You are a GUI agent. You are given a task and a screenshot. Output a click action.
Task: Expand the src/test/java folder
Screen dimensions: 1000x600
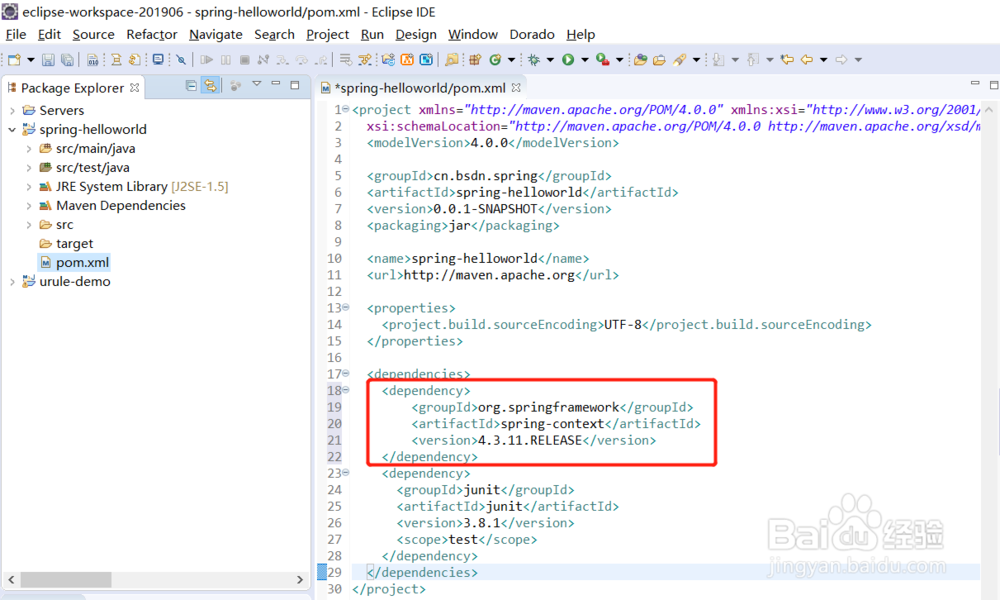[x=29, y=168]
